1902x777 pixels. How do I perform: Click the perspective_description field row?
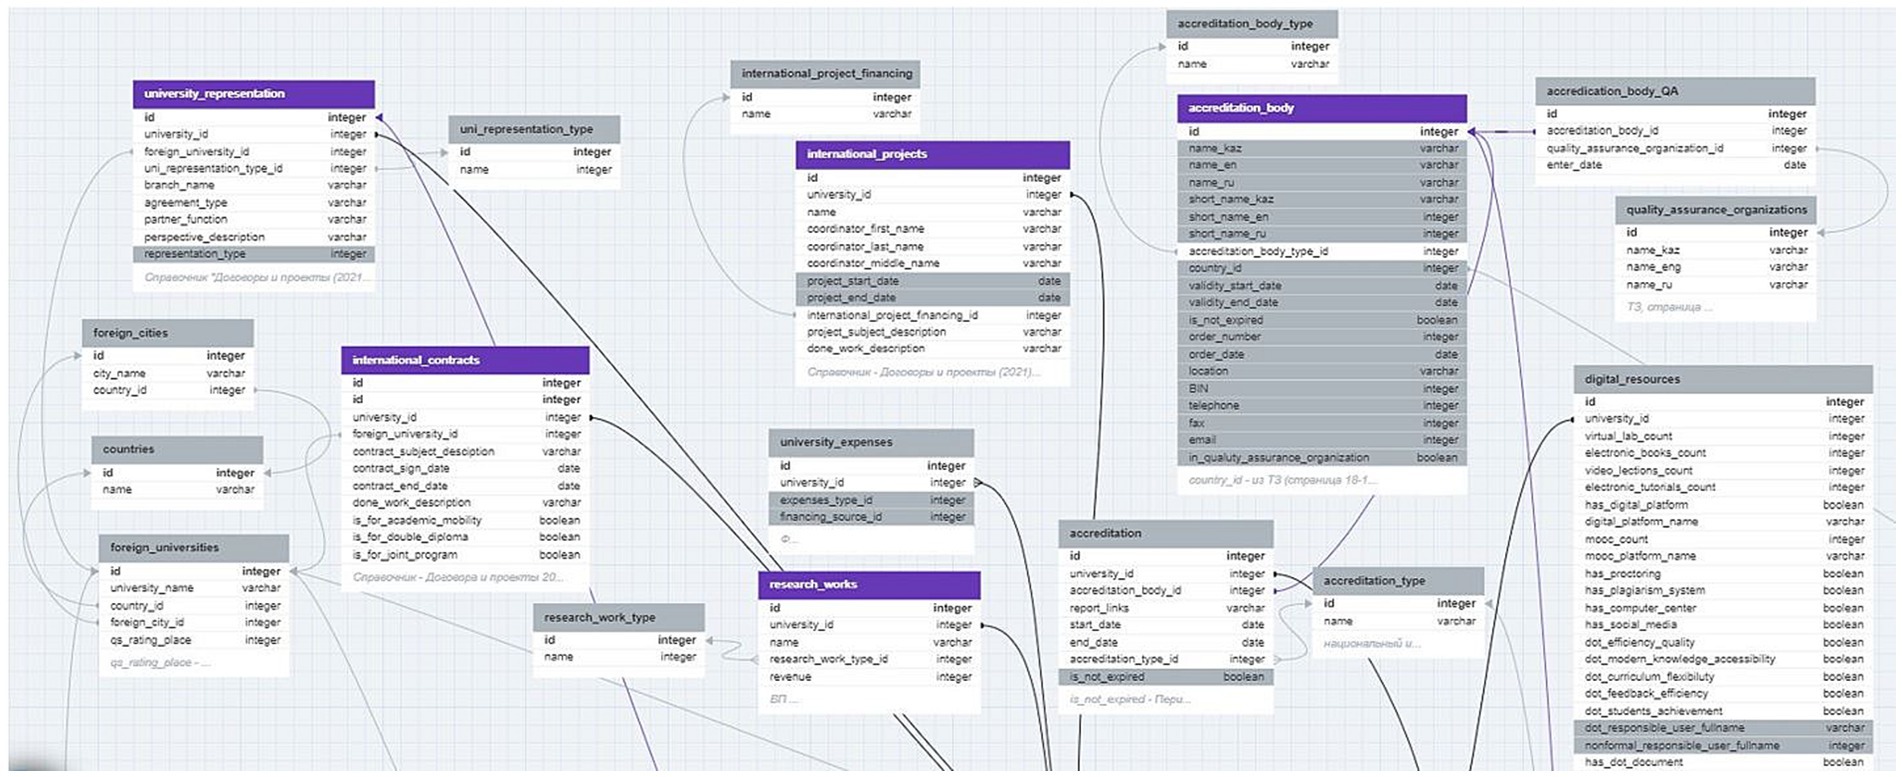(254, 238)
